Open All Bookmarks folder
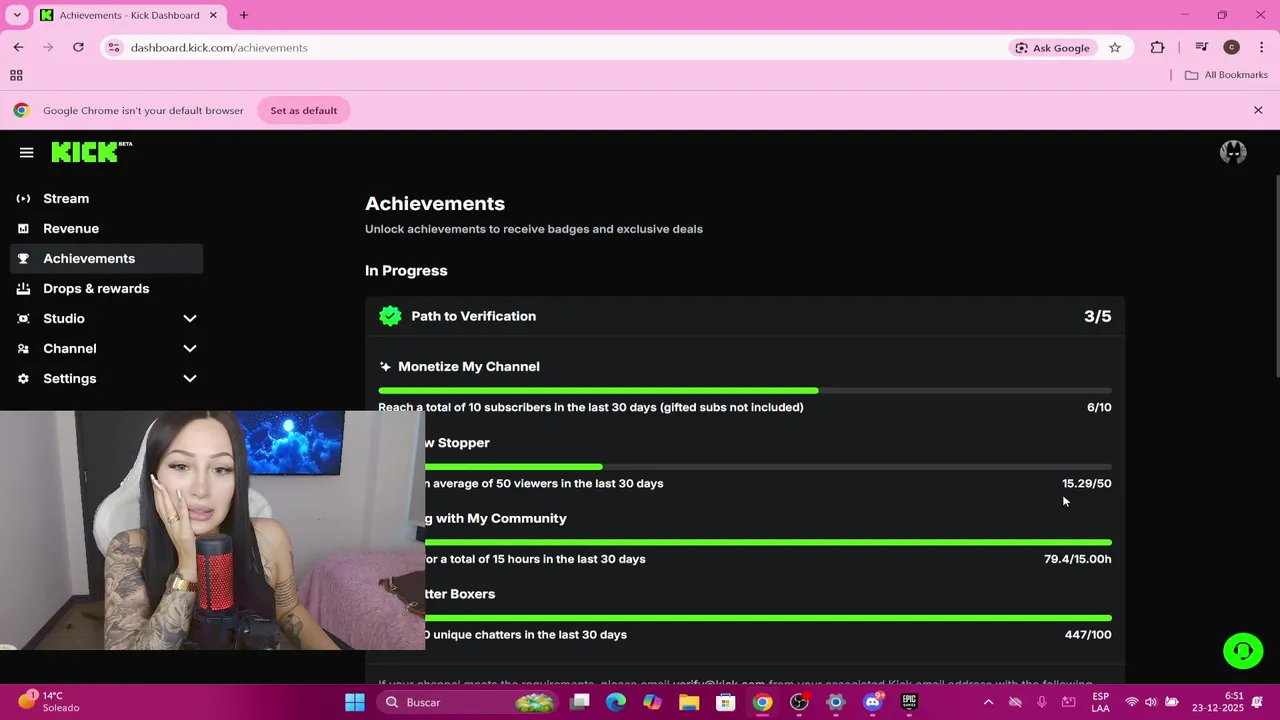The height and width of the screenshot is (720, 1280). click(1226, 75)
